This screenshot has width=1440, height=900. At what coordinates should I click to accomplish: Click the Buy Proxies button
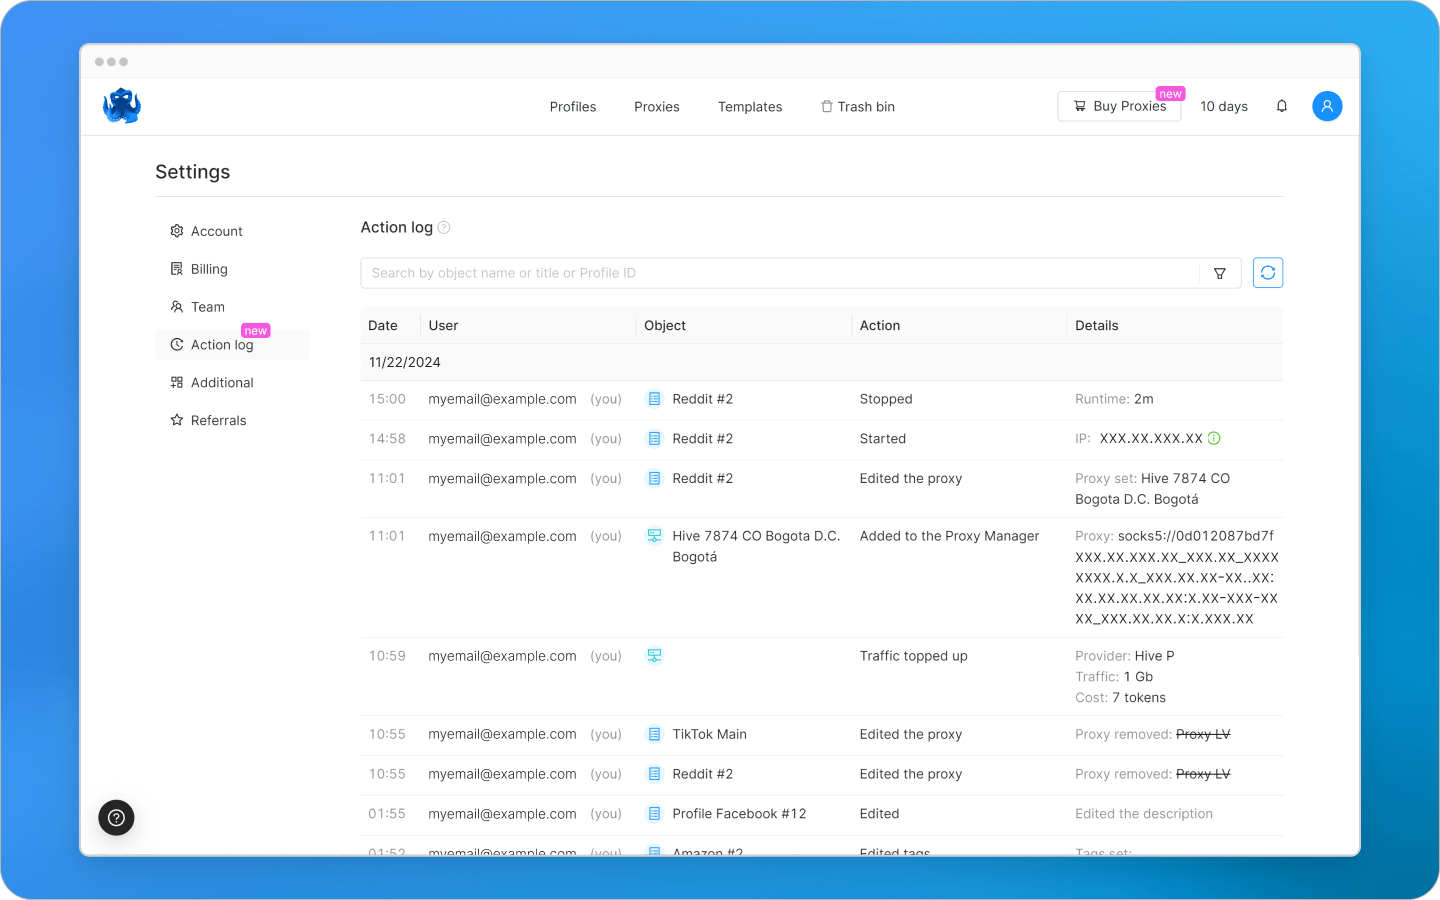pos(1119,105)
